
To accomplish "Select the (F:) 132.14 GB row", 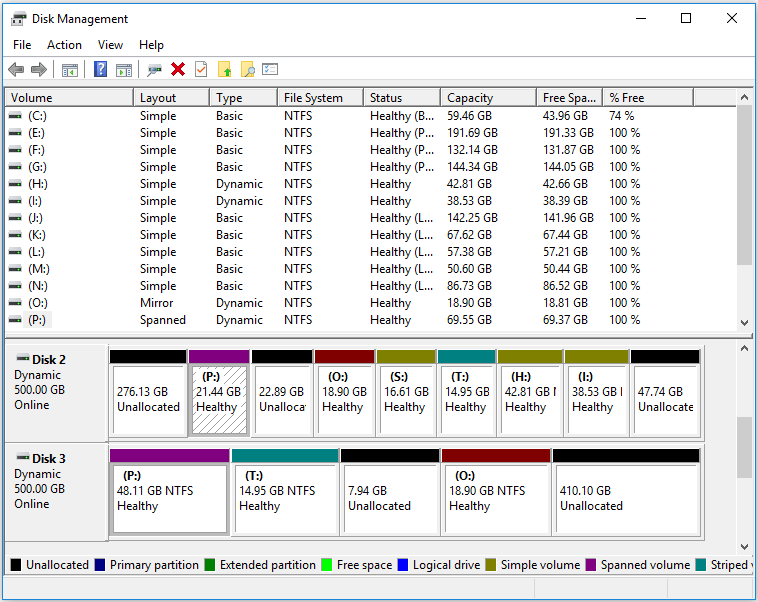I will pyautogui.click(x=371, y=150).
